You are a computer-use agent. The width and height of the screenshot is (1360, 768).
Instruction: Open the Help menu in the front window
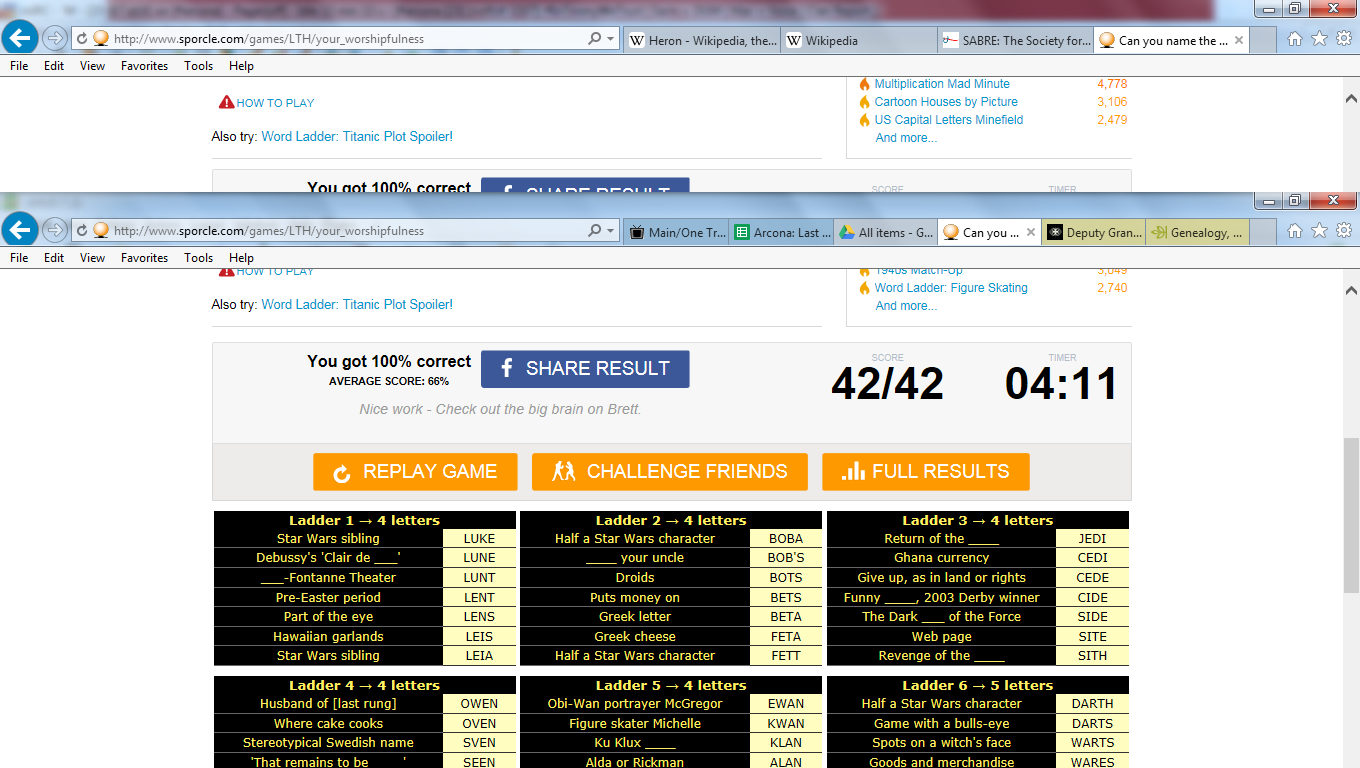click(x=241, y=258)
